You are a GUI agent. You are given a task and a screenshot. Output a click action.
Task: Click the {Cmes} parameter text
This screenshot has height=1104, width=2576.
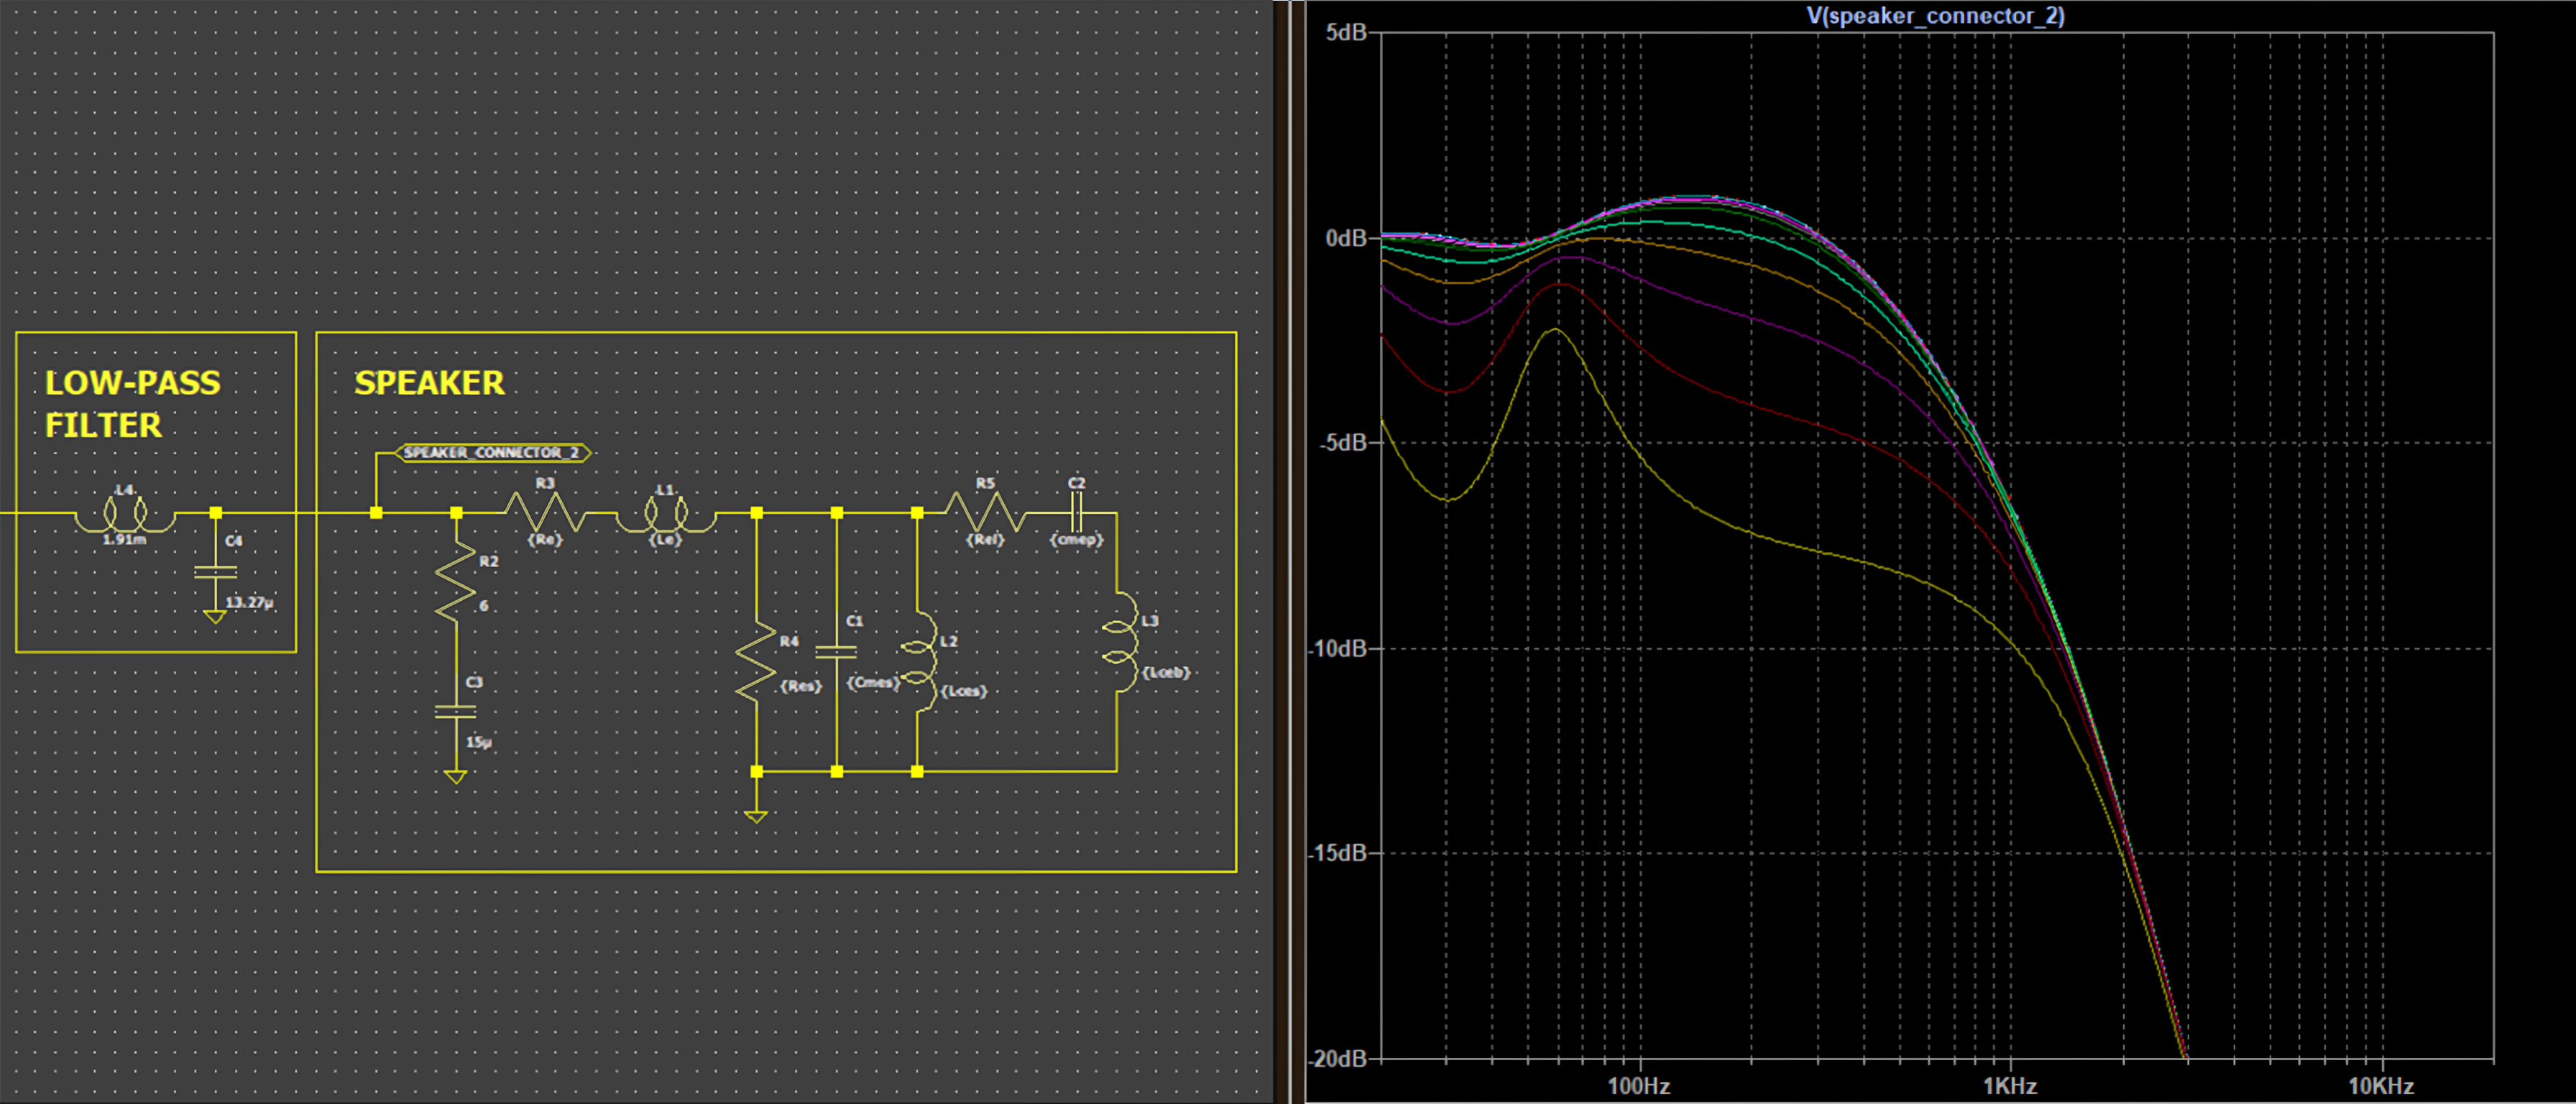[x=874, y=683]
